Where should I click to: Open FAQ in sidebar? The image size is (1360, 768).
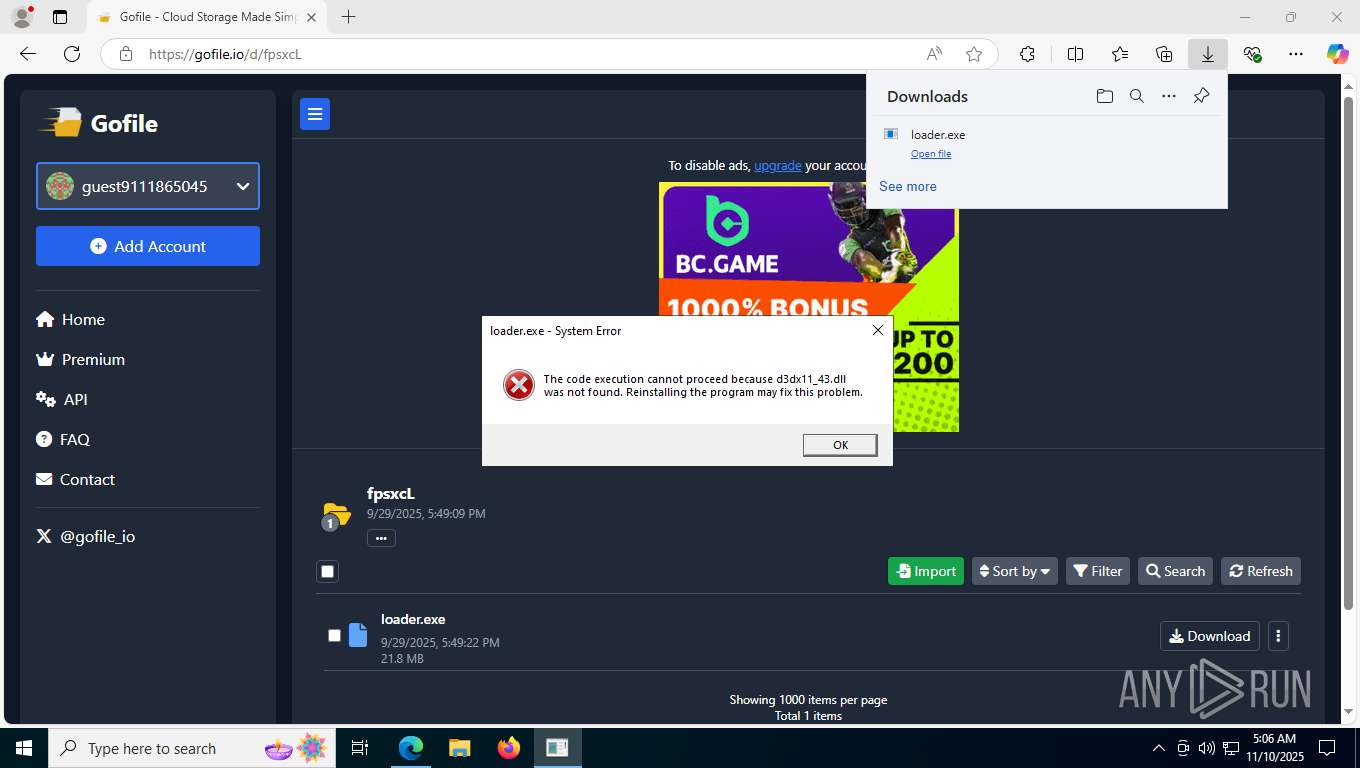[x=63, y=439]
